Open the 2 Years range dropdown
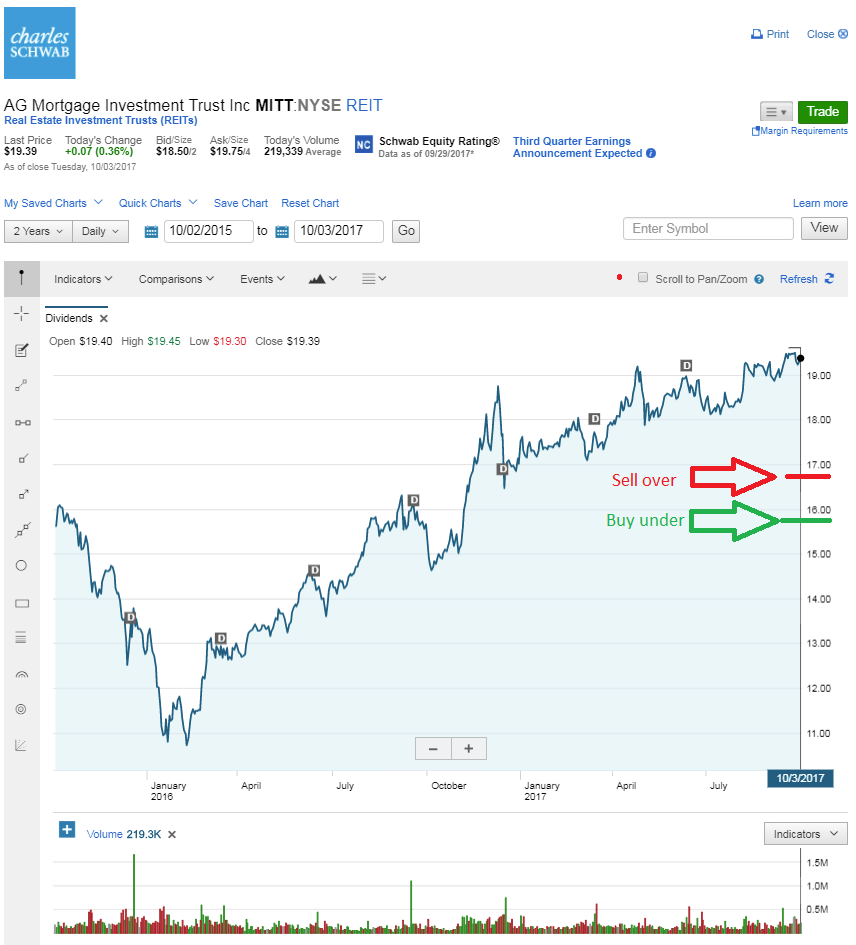Image resolution: width=856 pixels, height=945 pixels. coord(38,231)
